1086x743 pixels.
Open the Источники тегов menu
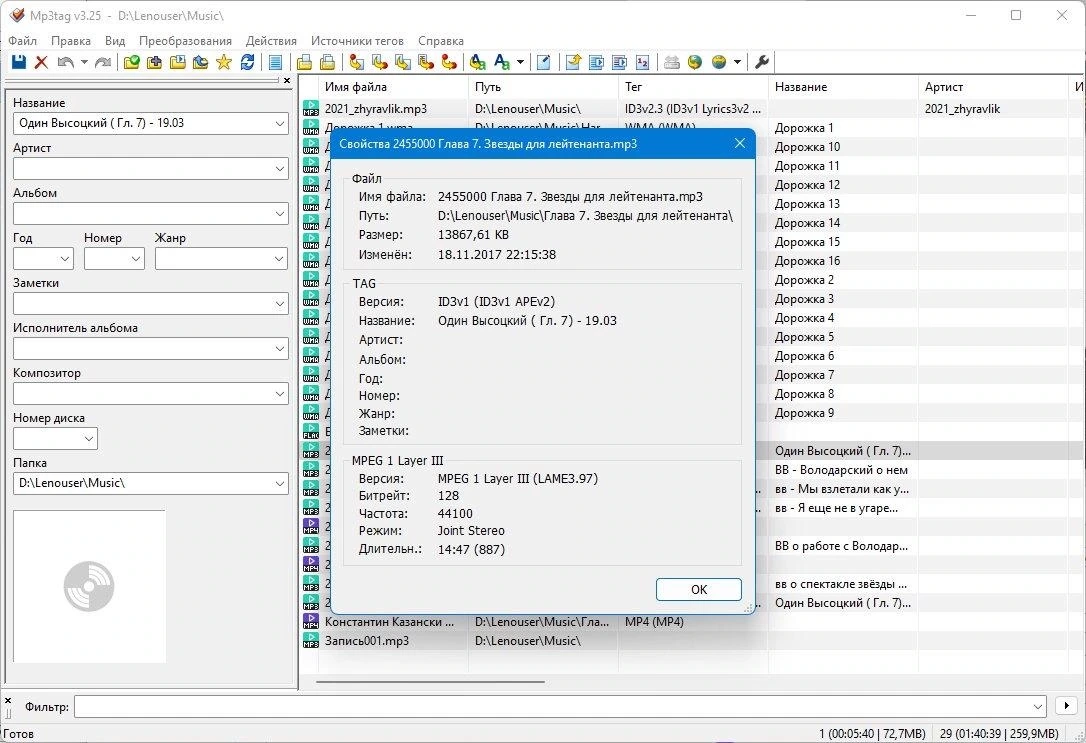(x=357, y=41)
